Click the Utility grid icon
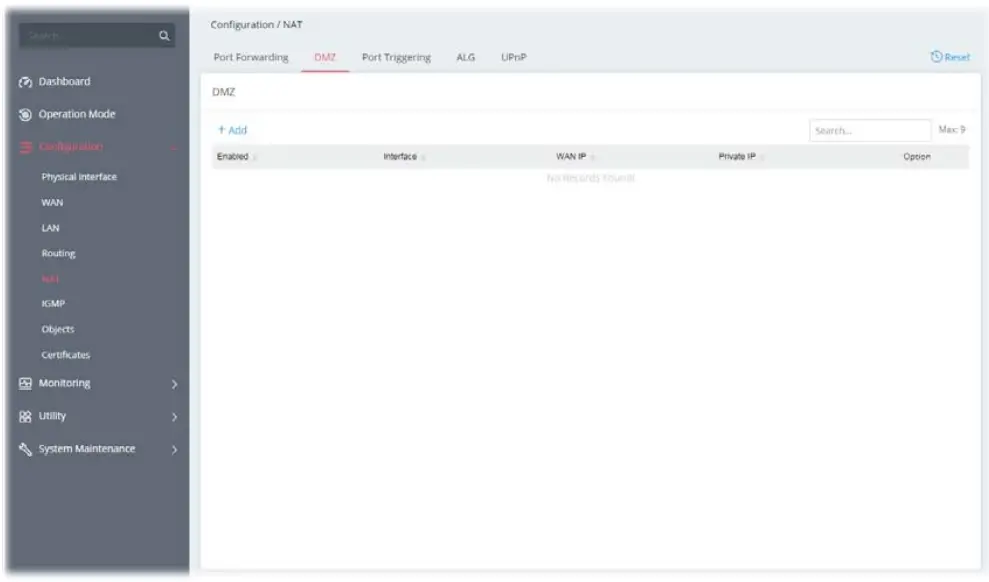 pos(25,416)
